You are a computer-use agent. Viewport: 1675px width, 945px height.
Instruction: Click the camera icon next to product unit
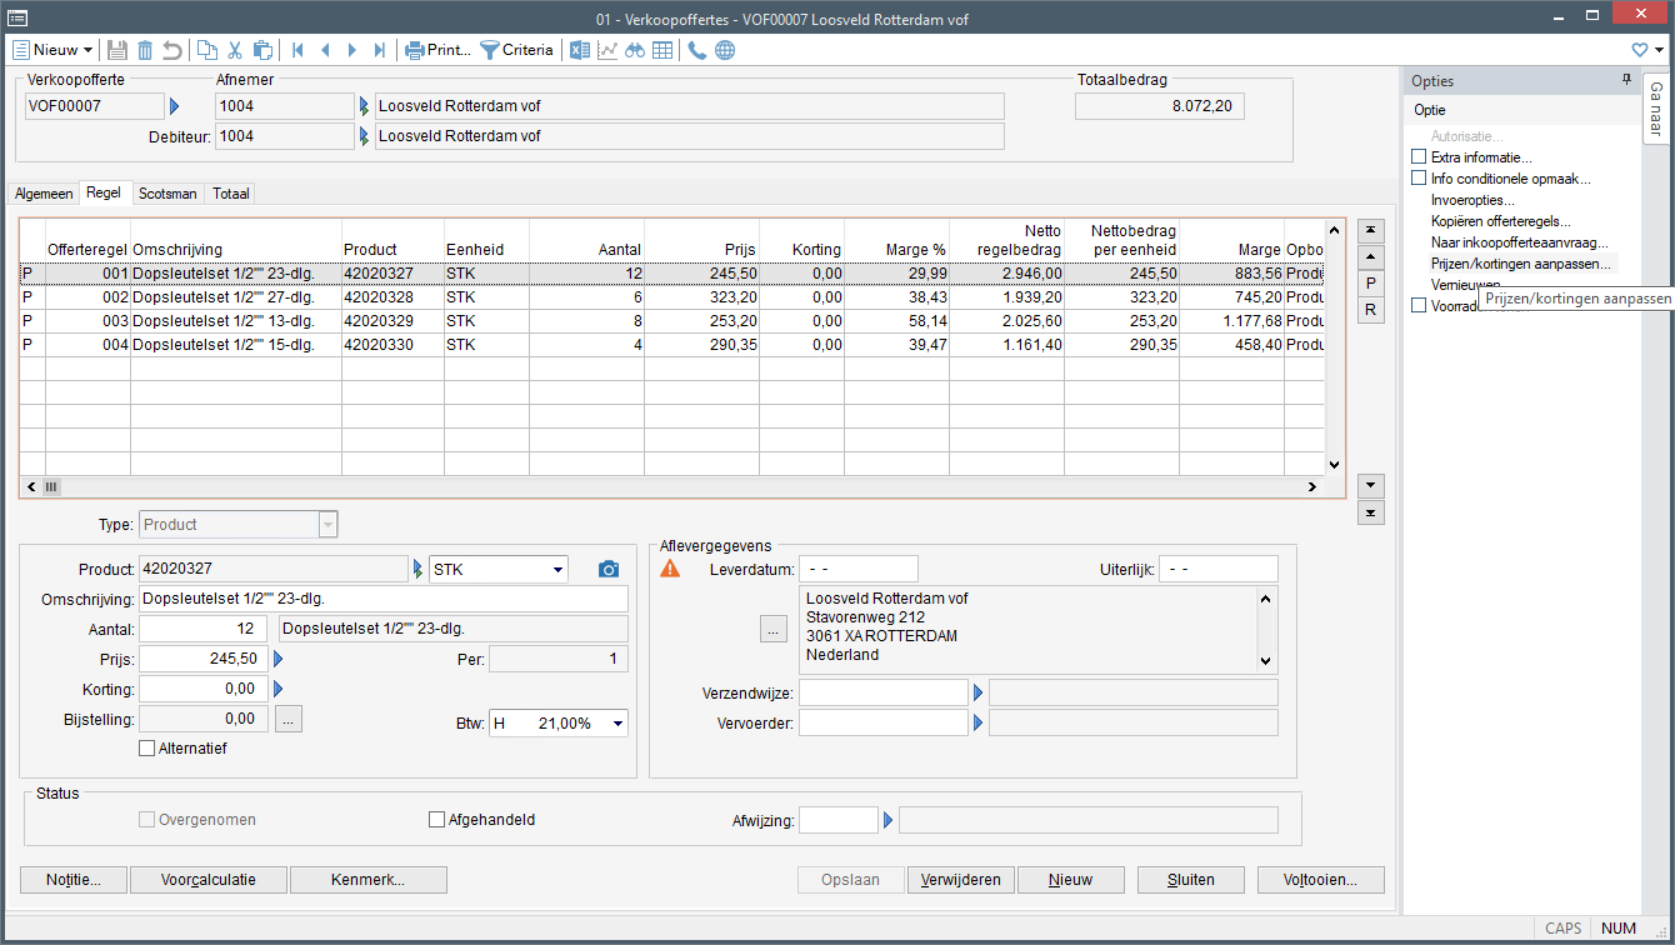click(x=608, y=569)
